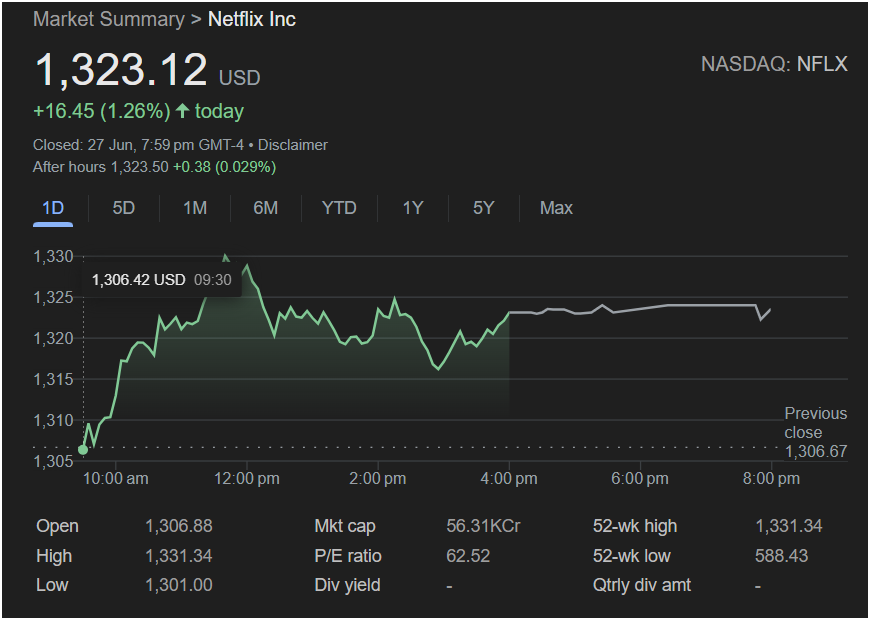870x620 pixels.
Task: Click the 10:00 am axis label
Action: (115, 478)
